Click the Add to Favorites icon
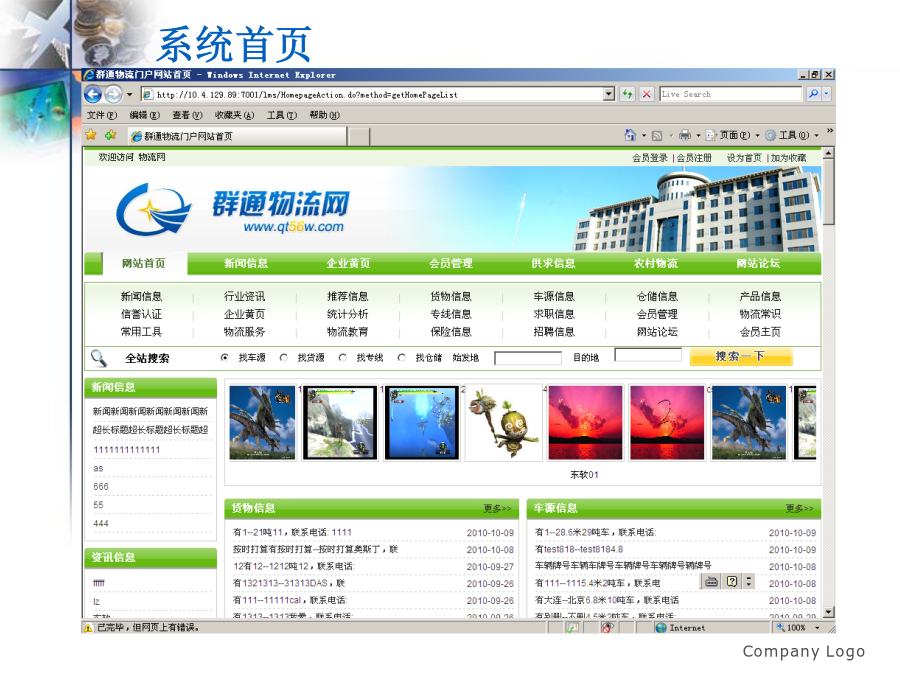The image size is (900, 675). (x=109, y=135)
